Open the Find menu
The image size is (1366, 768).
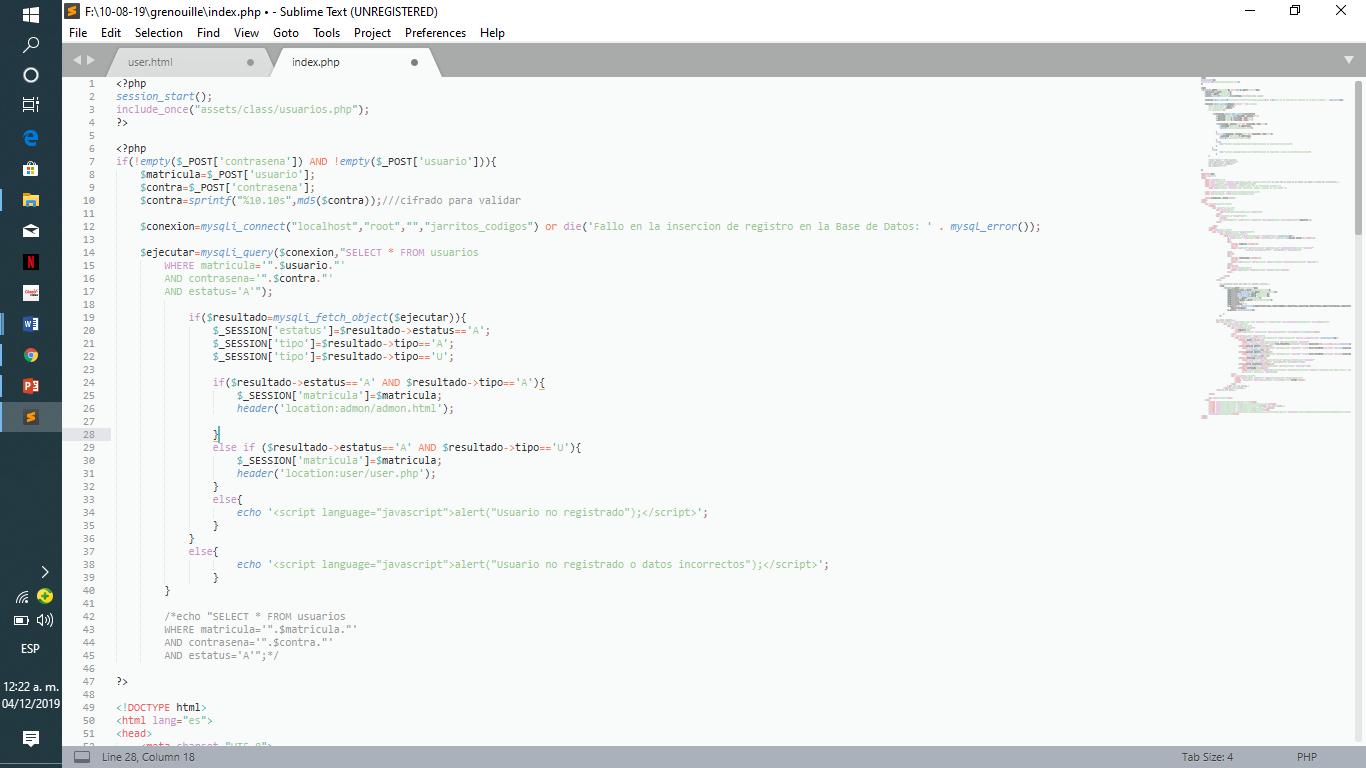tap(208, 33)
